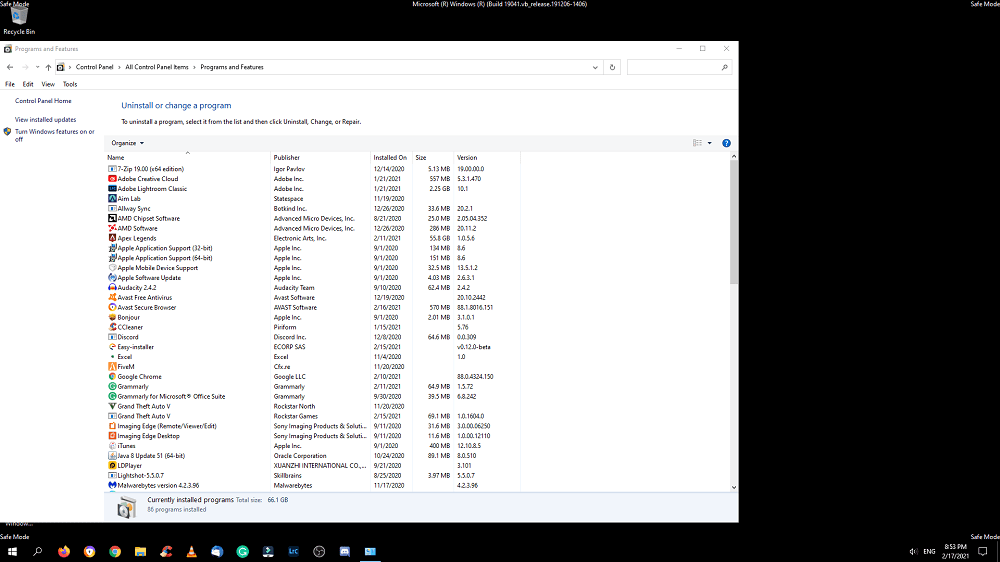Select the Avast Secure Browser list icon
The width and height of the screenshot is (1000, 562).
(112, 307)
